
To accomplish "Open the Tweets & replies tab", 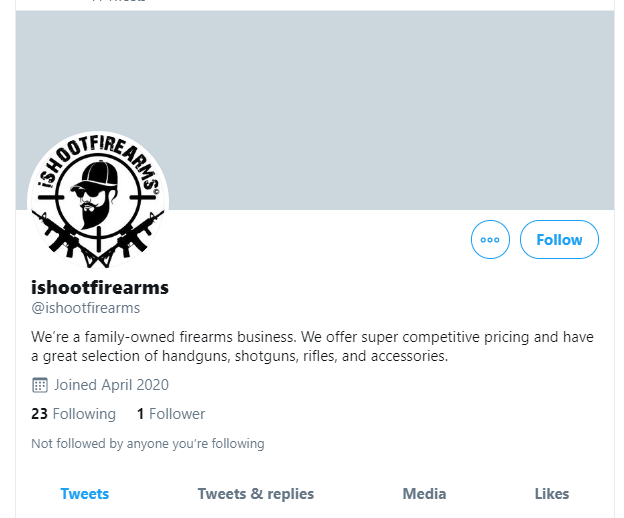I will point(256,494).
